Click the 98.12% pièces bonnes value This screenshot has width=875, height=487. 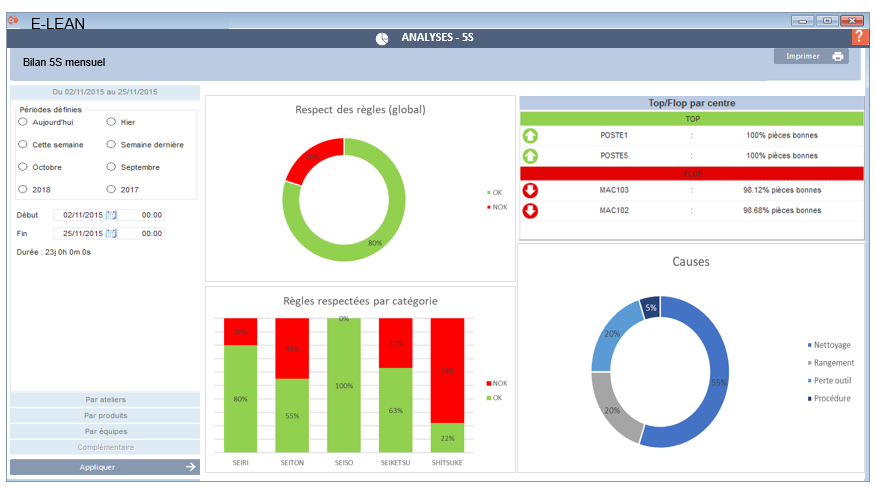point(782,190)
